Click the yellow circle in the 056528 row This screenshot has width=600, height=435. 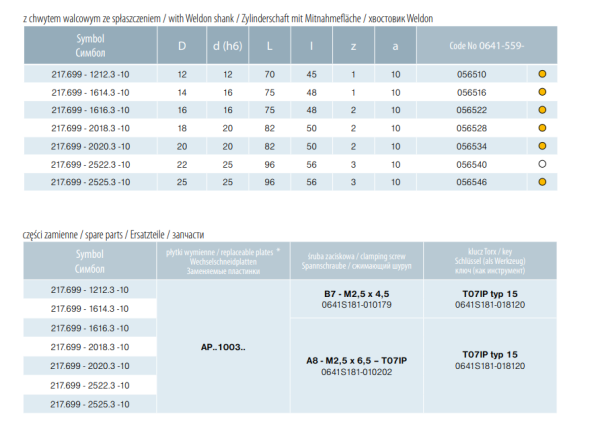[542, 128]
